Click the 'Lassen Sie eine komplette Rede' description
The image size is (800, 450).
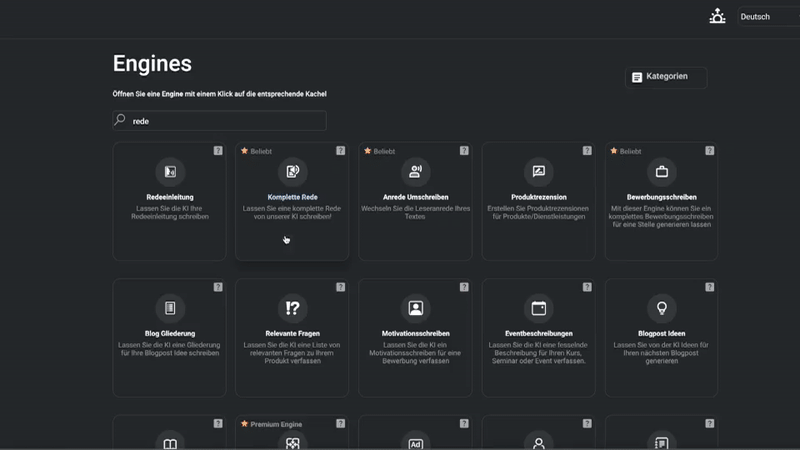click(x=292, y=212)
